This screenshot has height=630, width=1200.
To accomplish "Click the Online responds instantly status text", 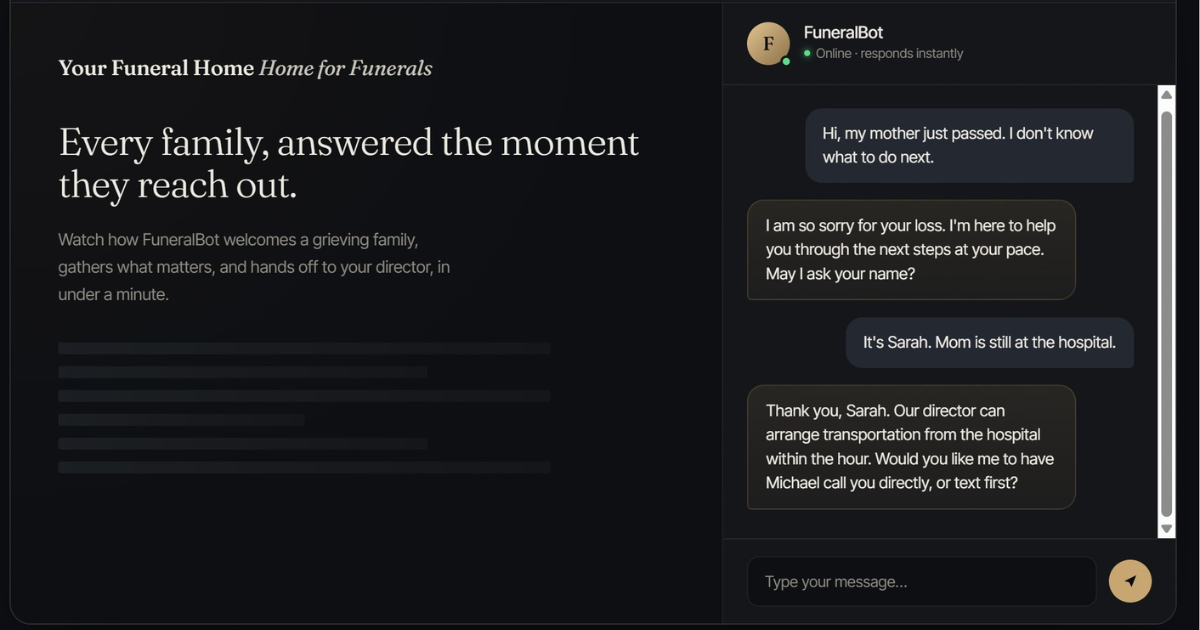I will [890, 54].
